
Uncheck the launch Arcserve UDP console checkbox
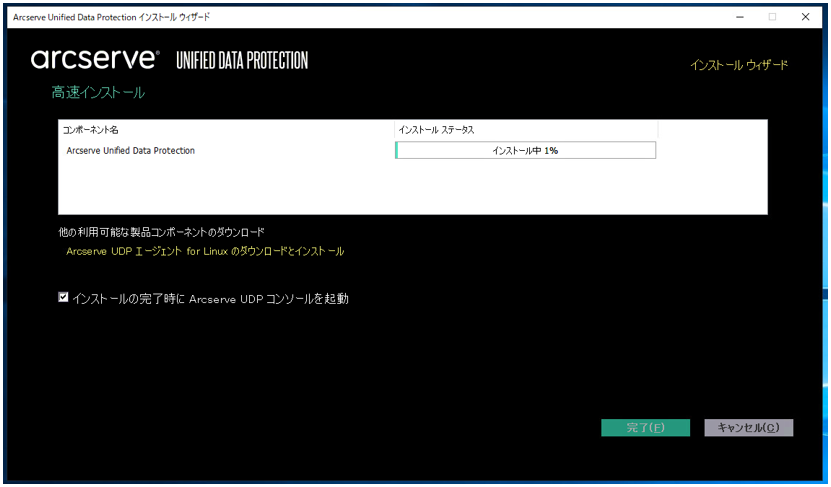tap(63, 298)
